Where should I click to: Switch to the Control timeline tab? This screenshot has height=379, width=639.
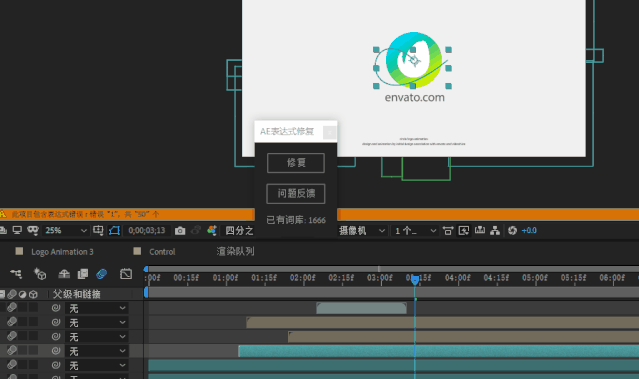[x=162, y=252]
